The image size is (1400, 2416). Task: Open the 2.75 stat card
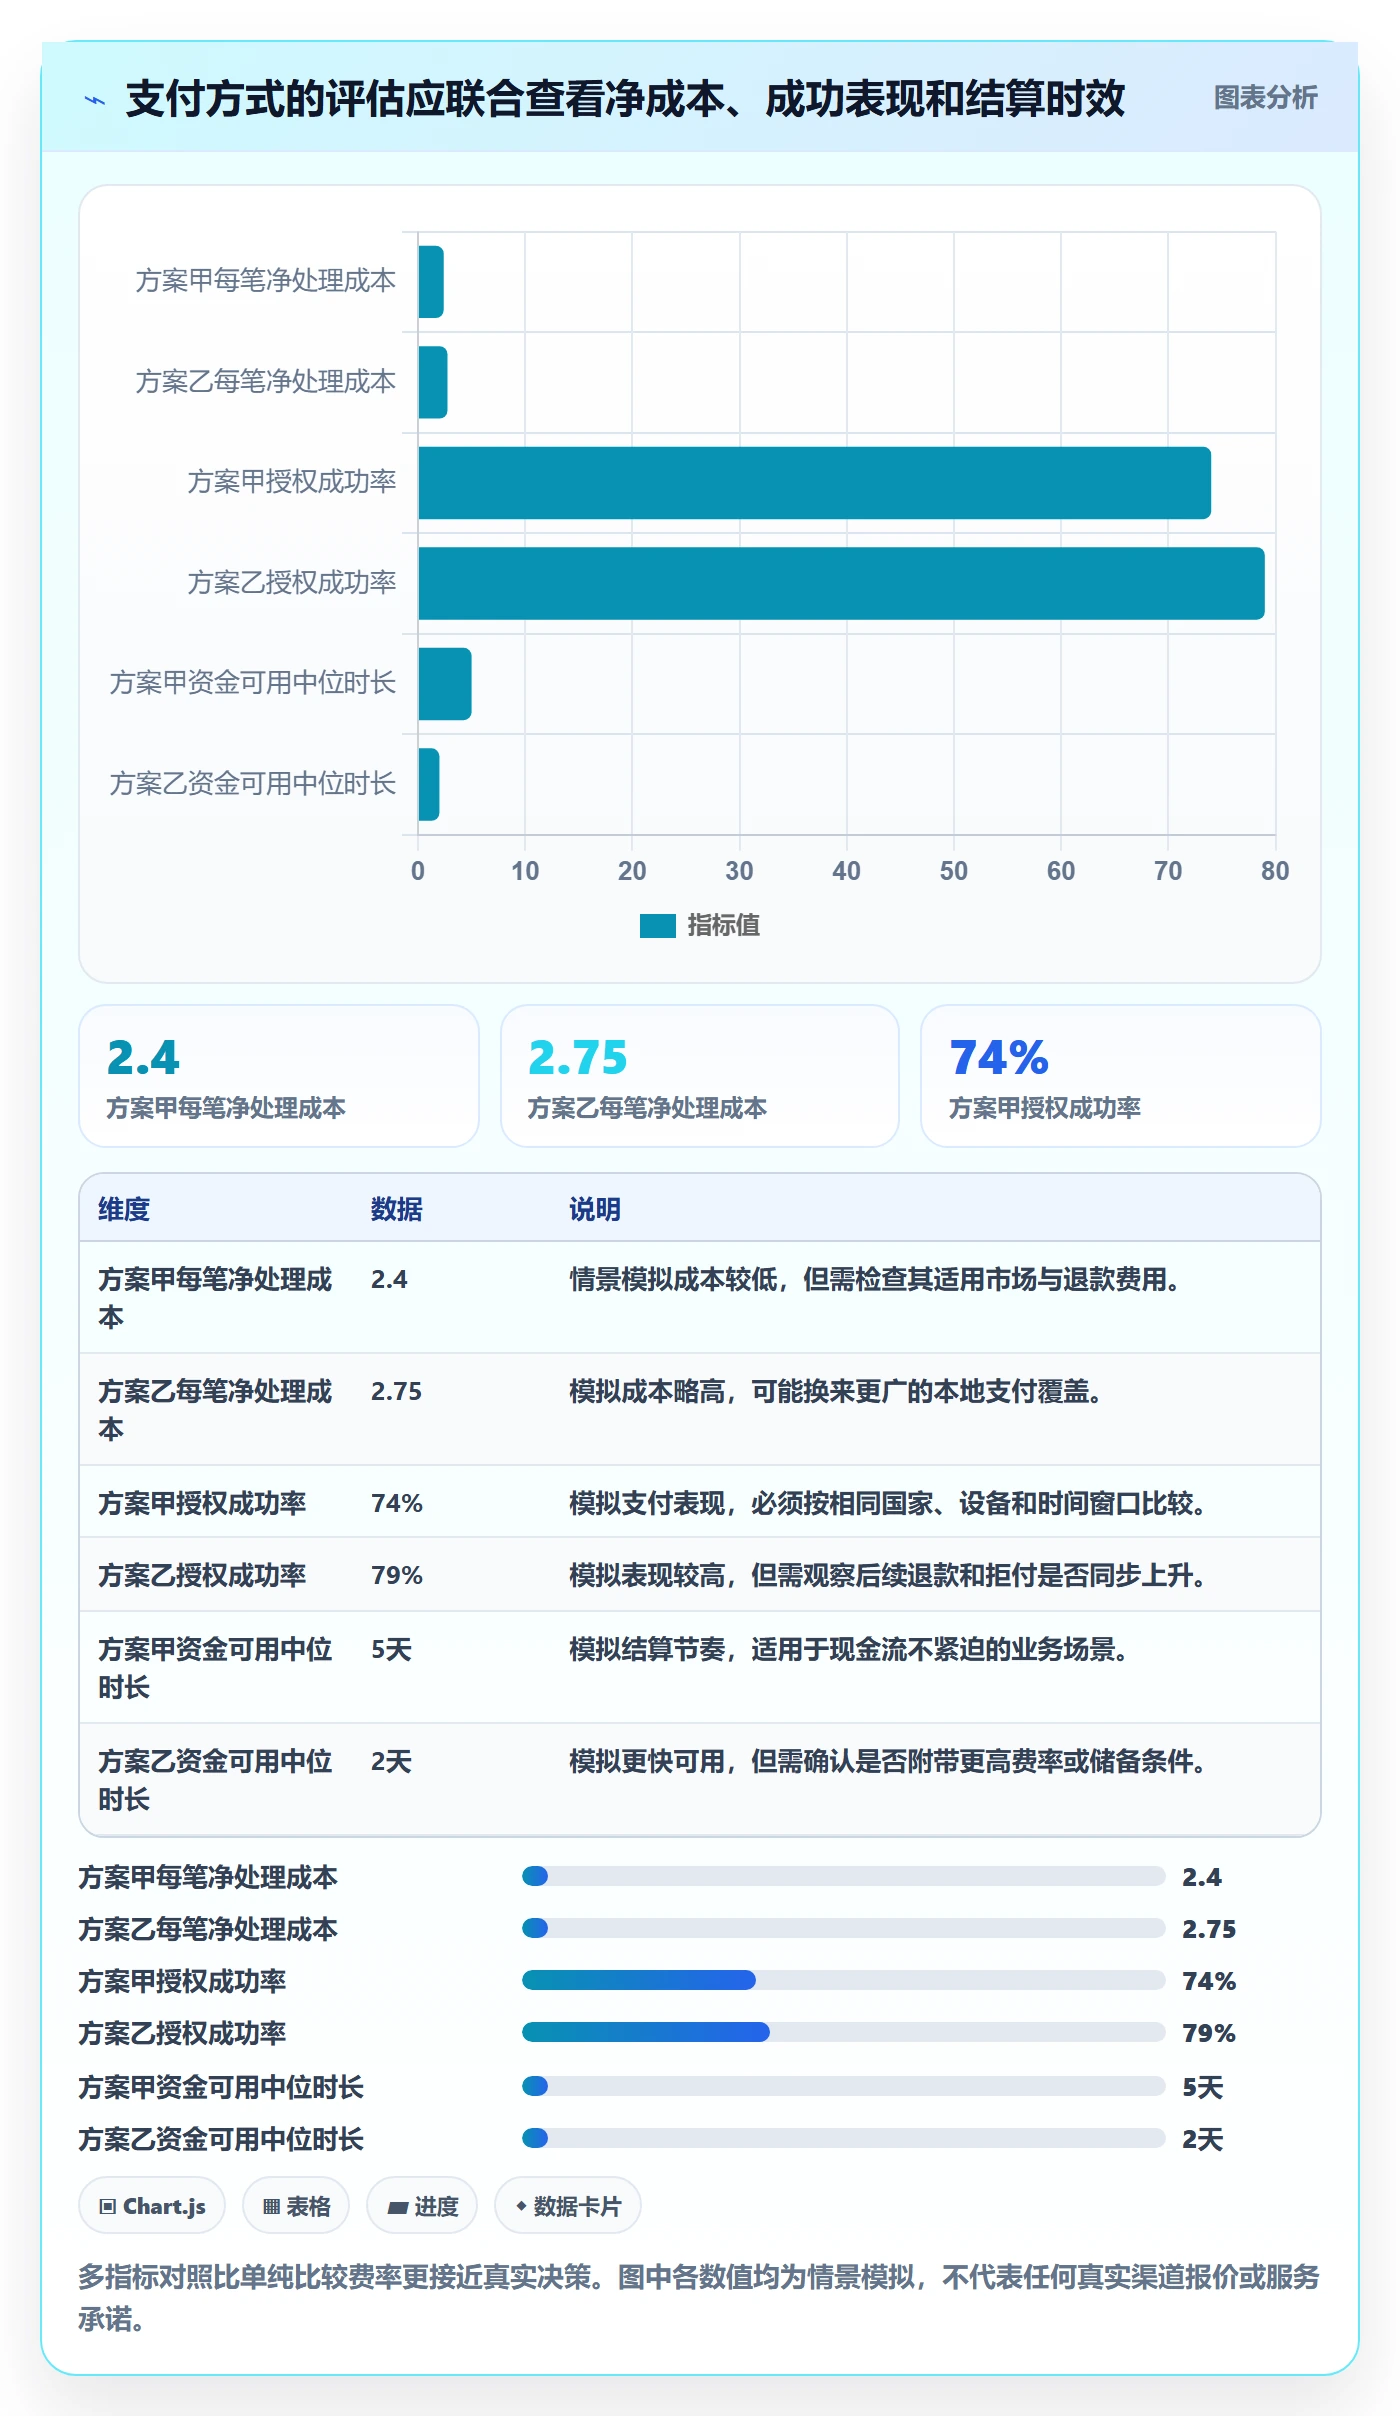700,1076
